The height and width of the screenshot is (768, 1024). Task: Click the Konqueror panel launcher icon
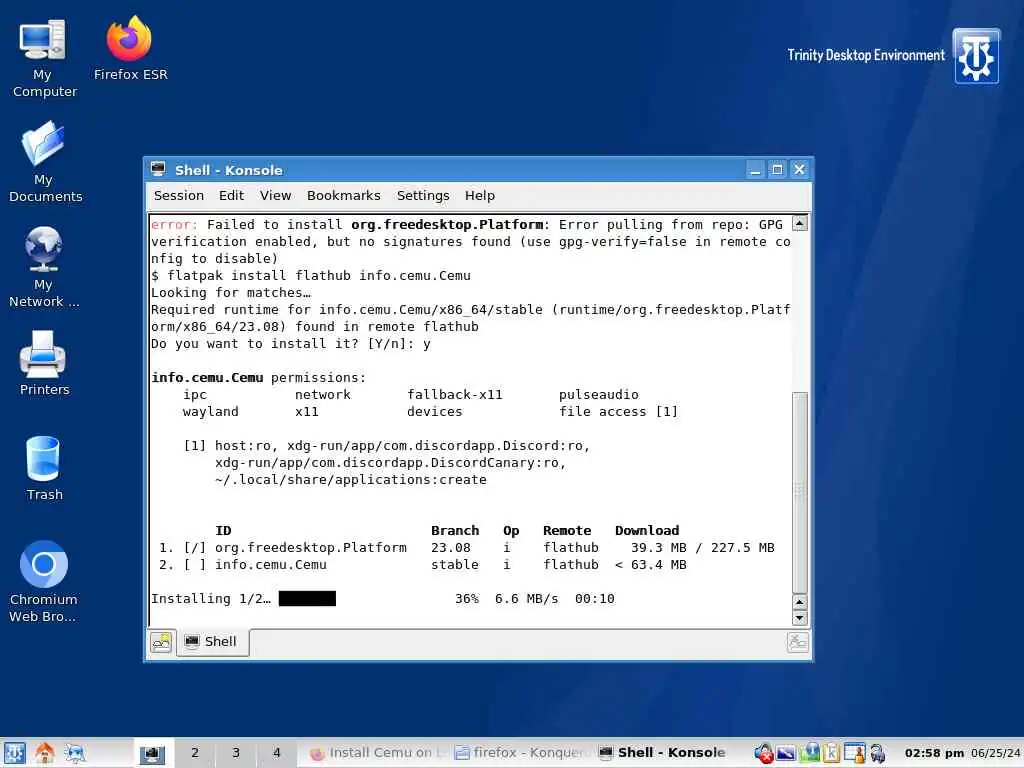[74, 753]
